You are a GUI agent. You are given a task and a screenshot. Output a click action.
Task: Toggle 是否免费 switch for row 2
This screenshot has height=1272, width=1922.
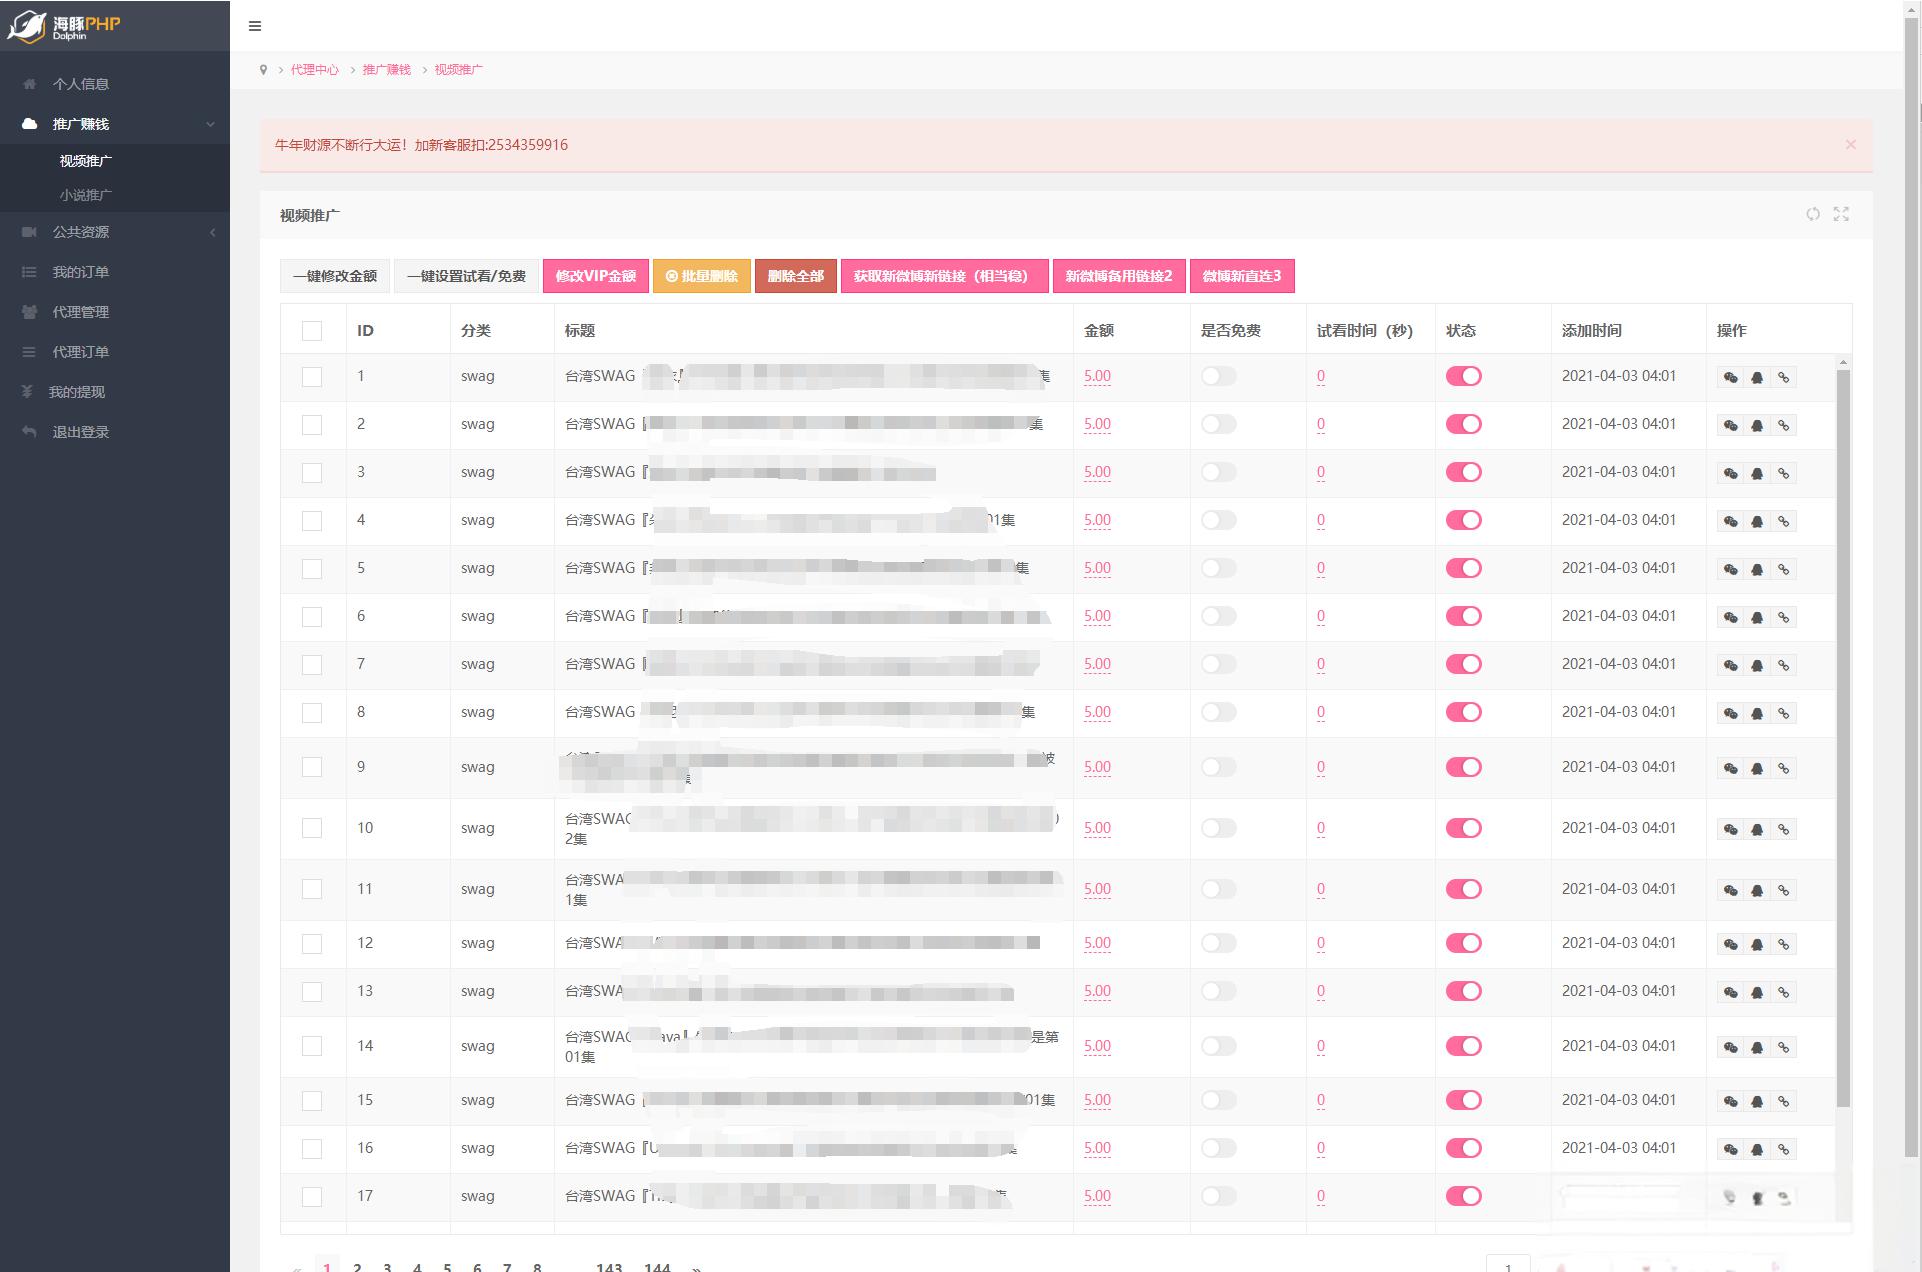(1218, 424)
